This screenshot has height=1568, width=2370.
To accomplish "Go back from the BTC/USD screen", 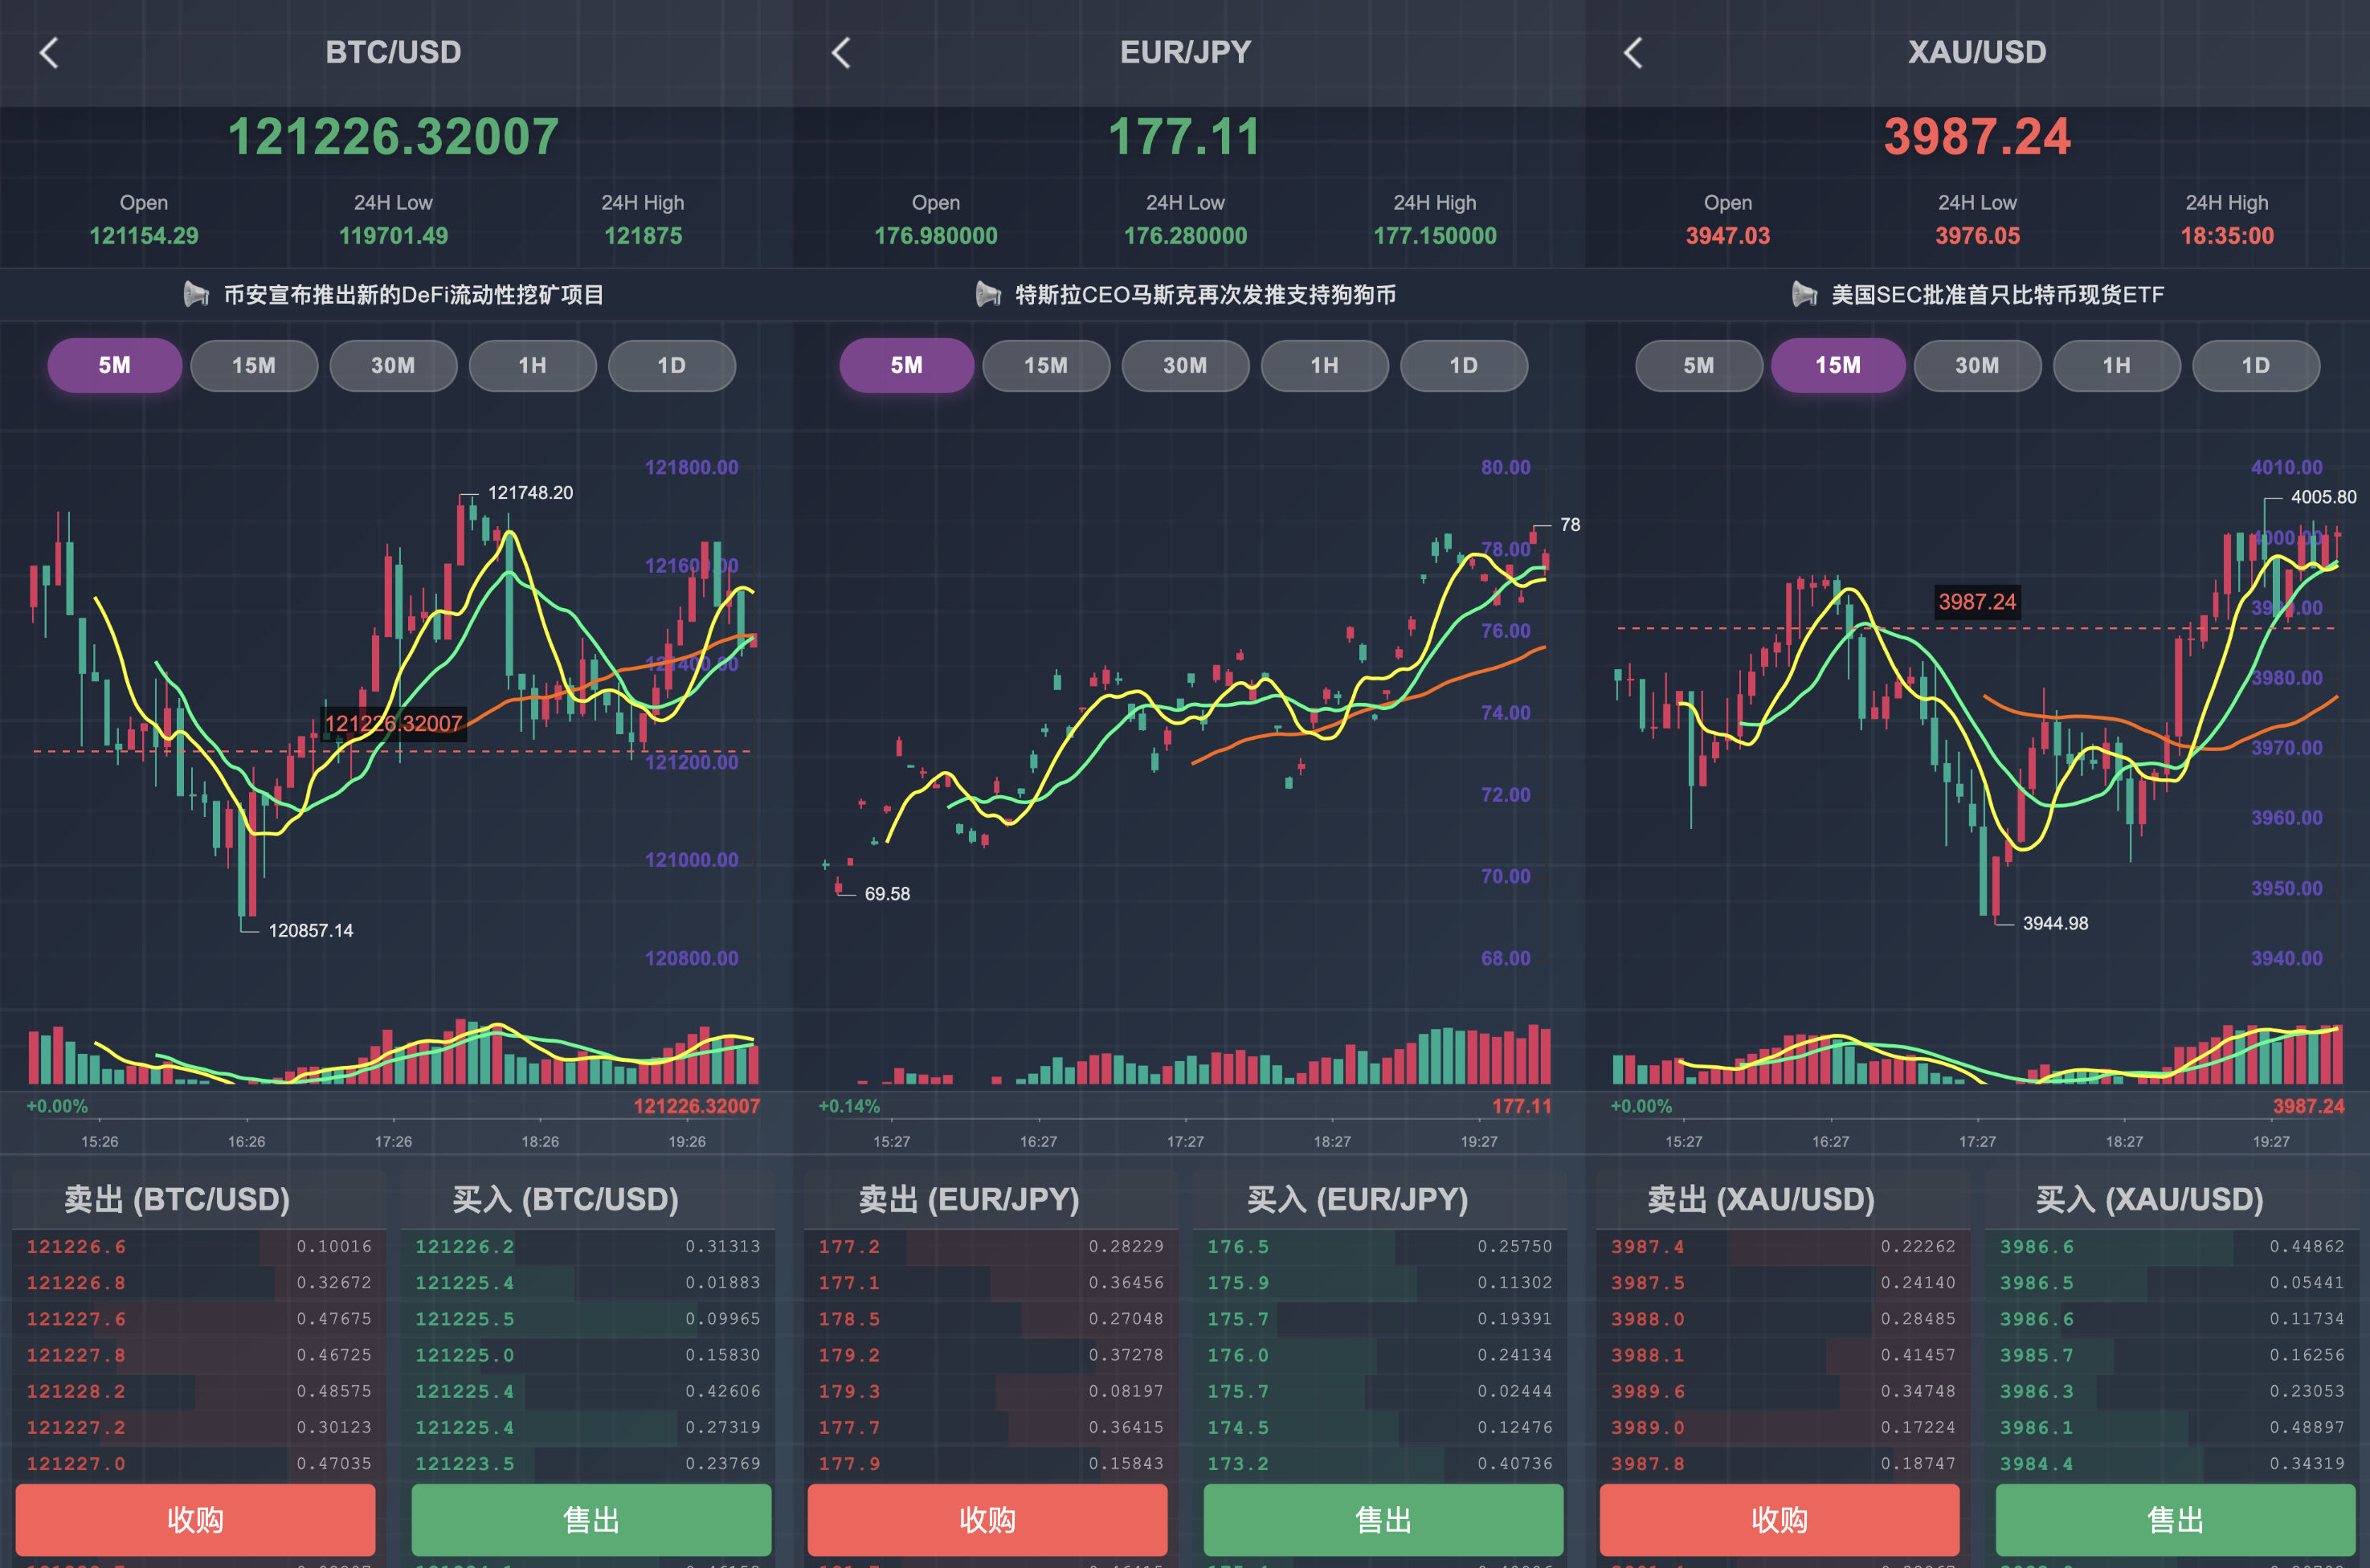I will 49,53.
